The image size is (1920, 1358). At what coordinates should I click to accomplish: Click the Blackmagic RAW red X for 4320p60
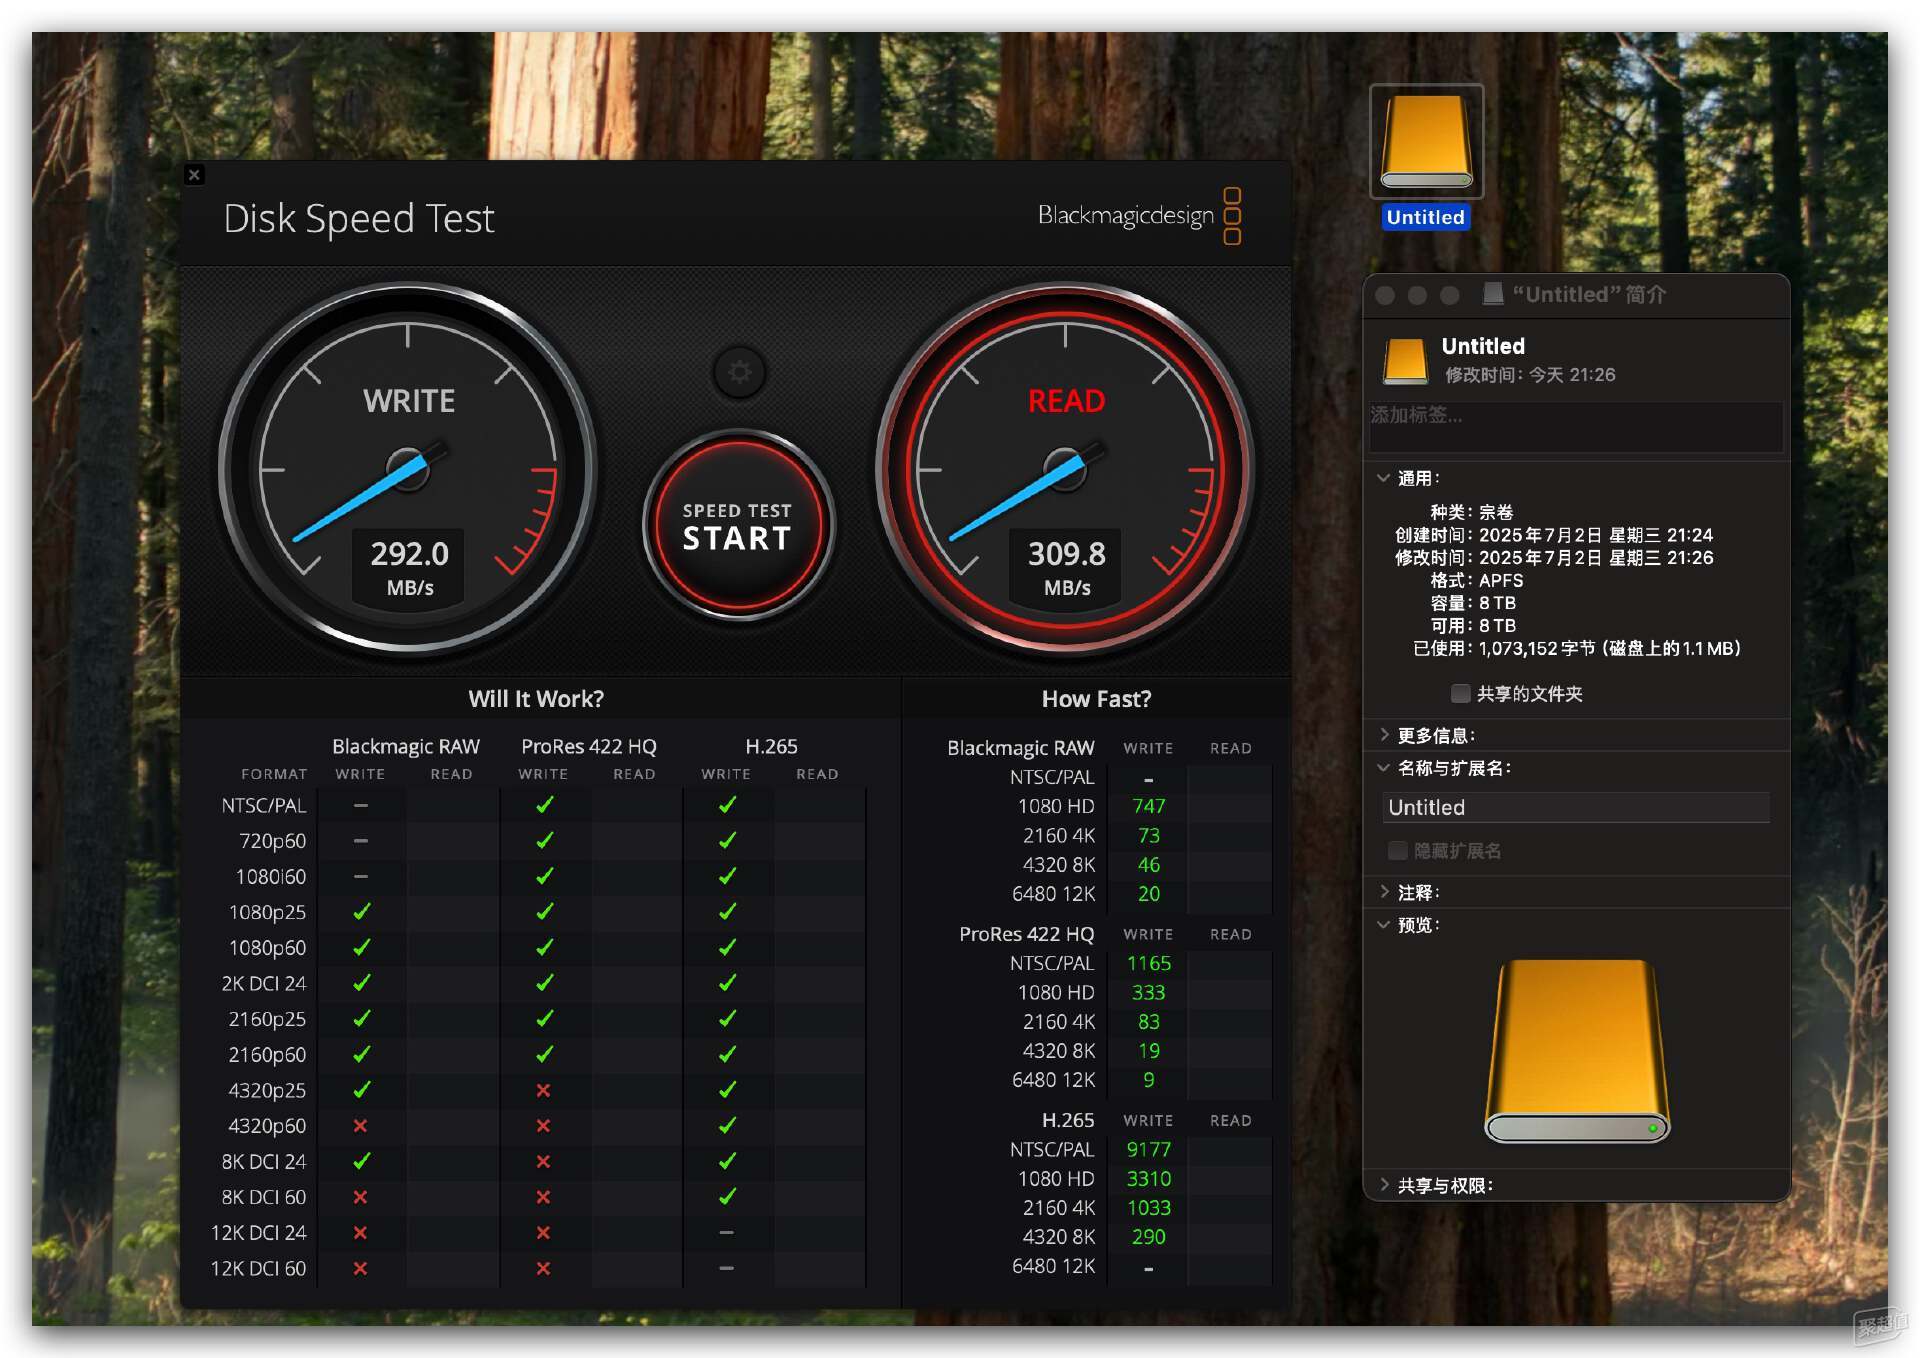click(x=360, y=1126)
